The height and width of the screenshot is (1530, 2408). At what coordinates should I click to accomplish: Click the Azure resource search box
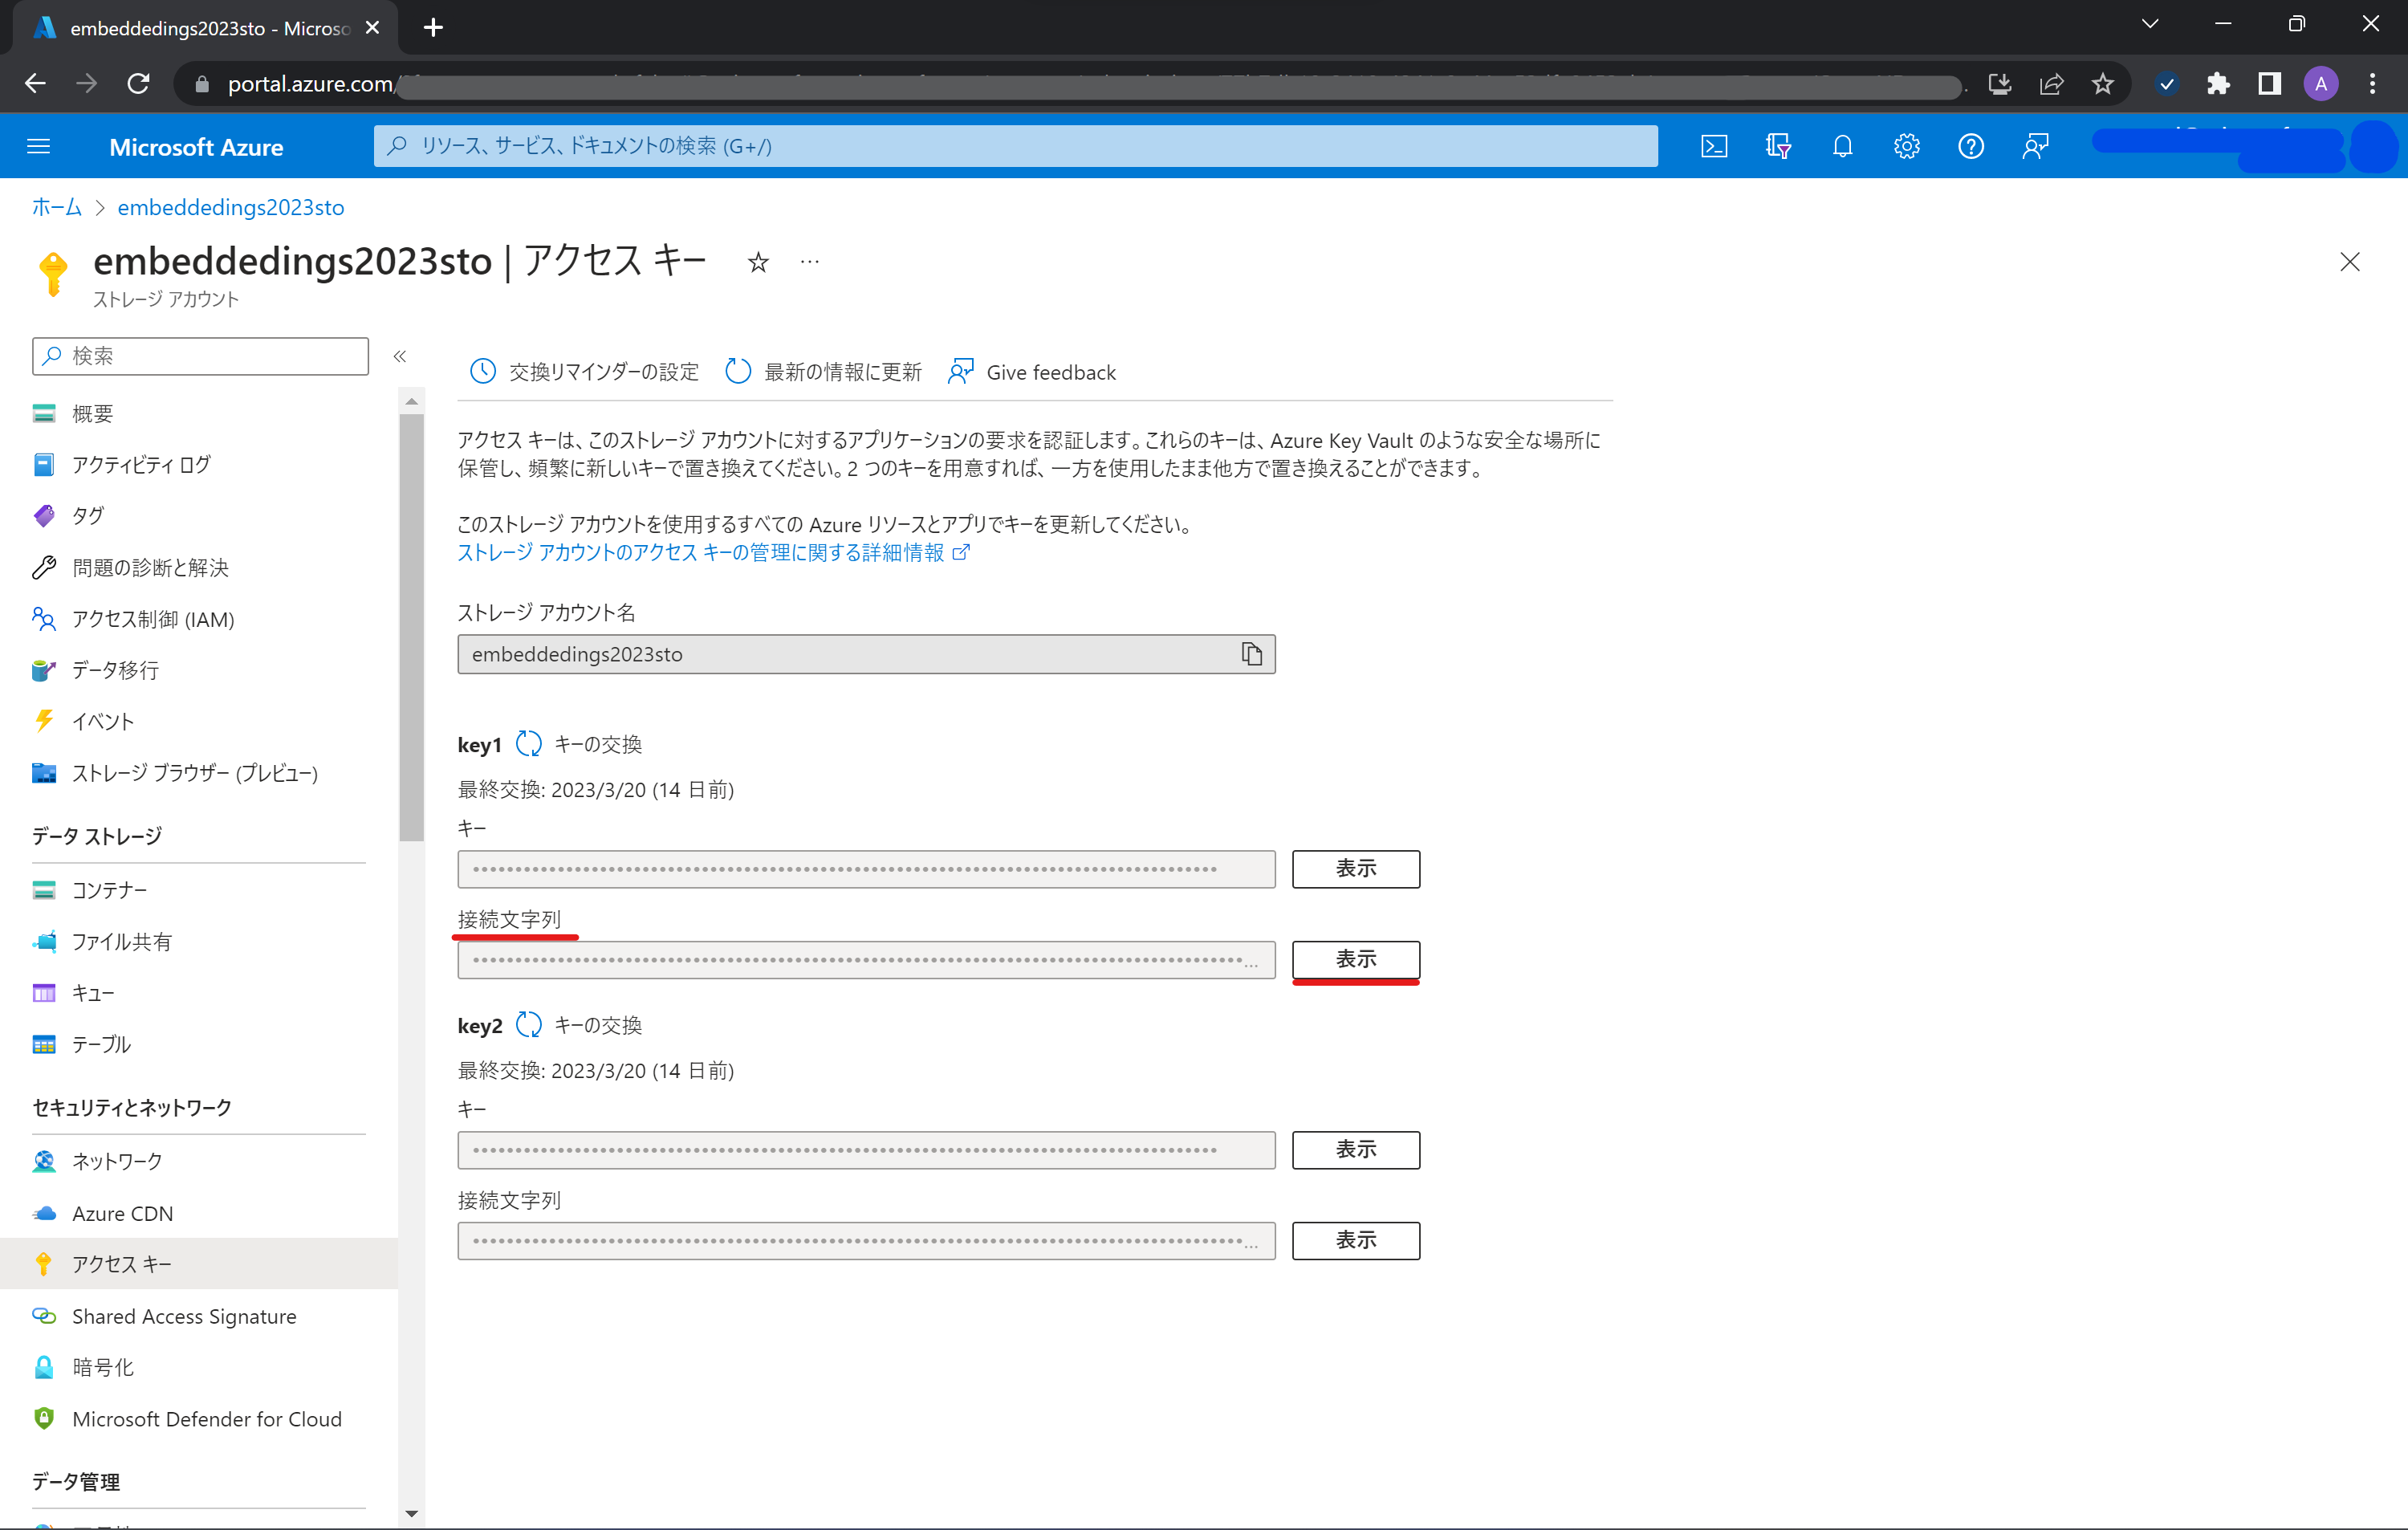click(1015, 146)
